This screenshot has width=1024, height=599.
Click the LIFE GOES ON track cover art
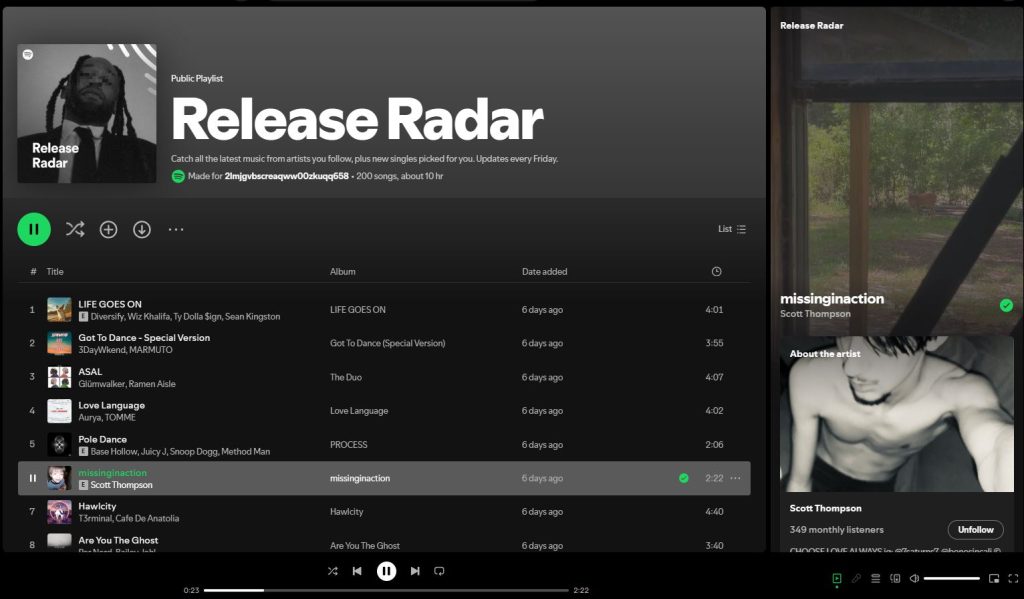[x=59, y=310]
